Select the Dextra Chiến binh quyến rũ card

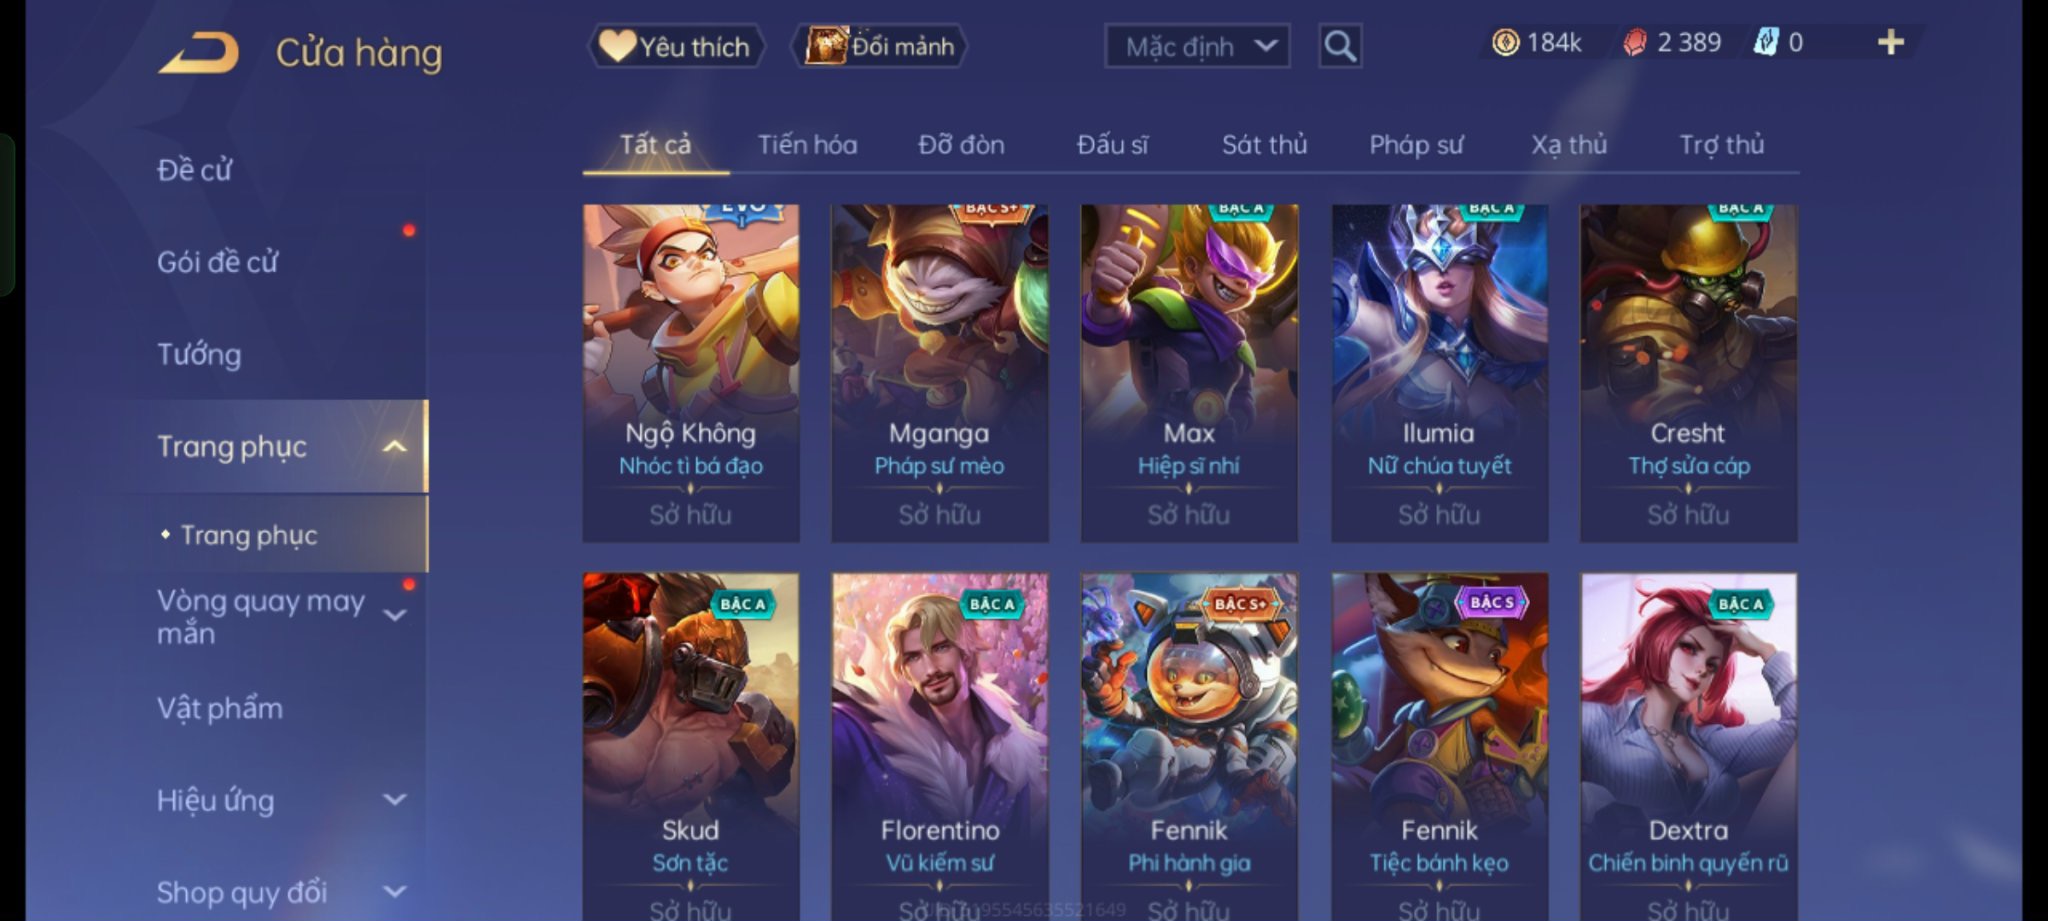pos(1688,746)
